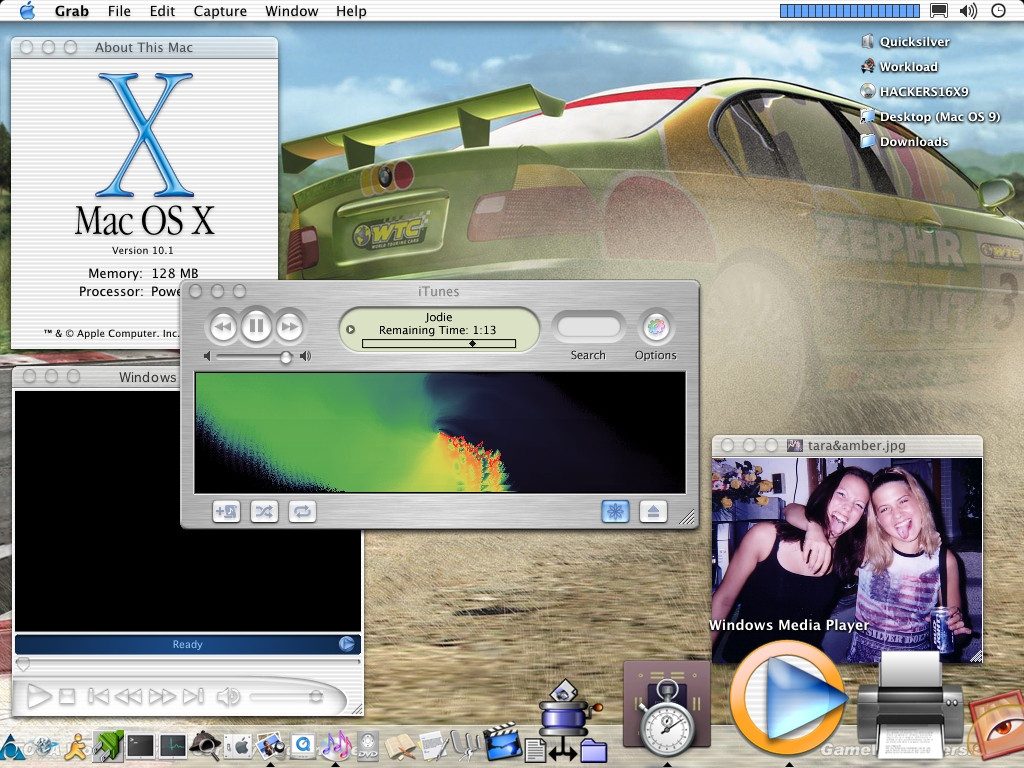Open Keychain Access from the Dock
The height and width of the screenshot is (768, 1024).
(465, 746)
